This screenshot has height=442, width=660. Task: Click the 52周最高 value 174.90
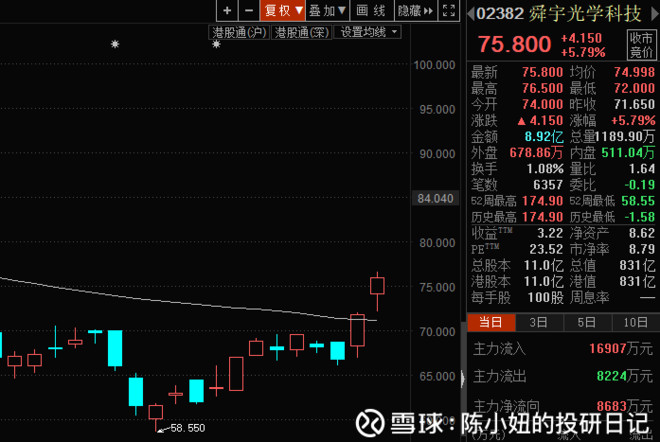pyautogui.click(x=543, y=201)
